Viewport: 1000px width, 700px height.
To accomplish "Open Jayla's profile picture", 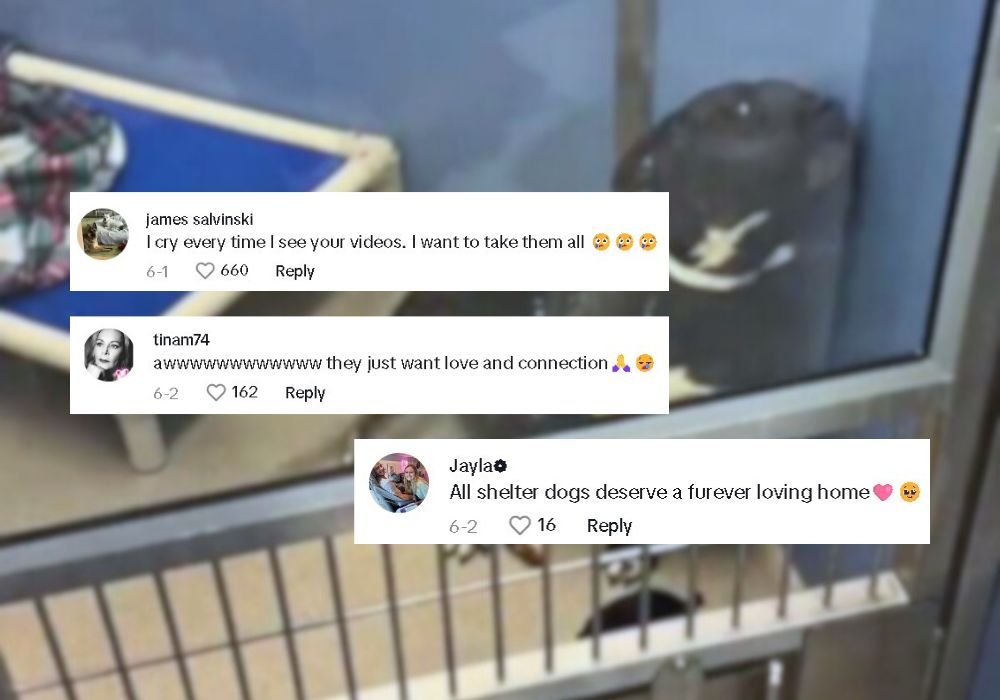I will click(x=399, y=483).
